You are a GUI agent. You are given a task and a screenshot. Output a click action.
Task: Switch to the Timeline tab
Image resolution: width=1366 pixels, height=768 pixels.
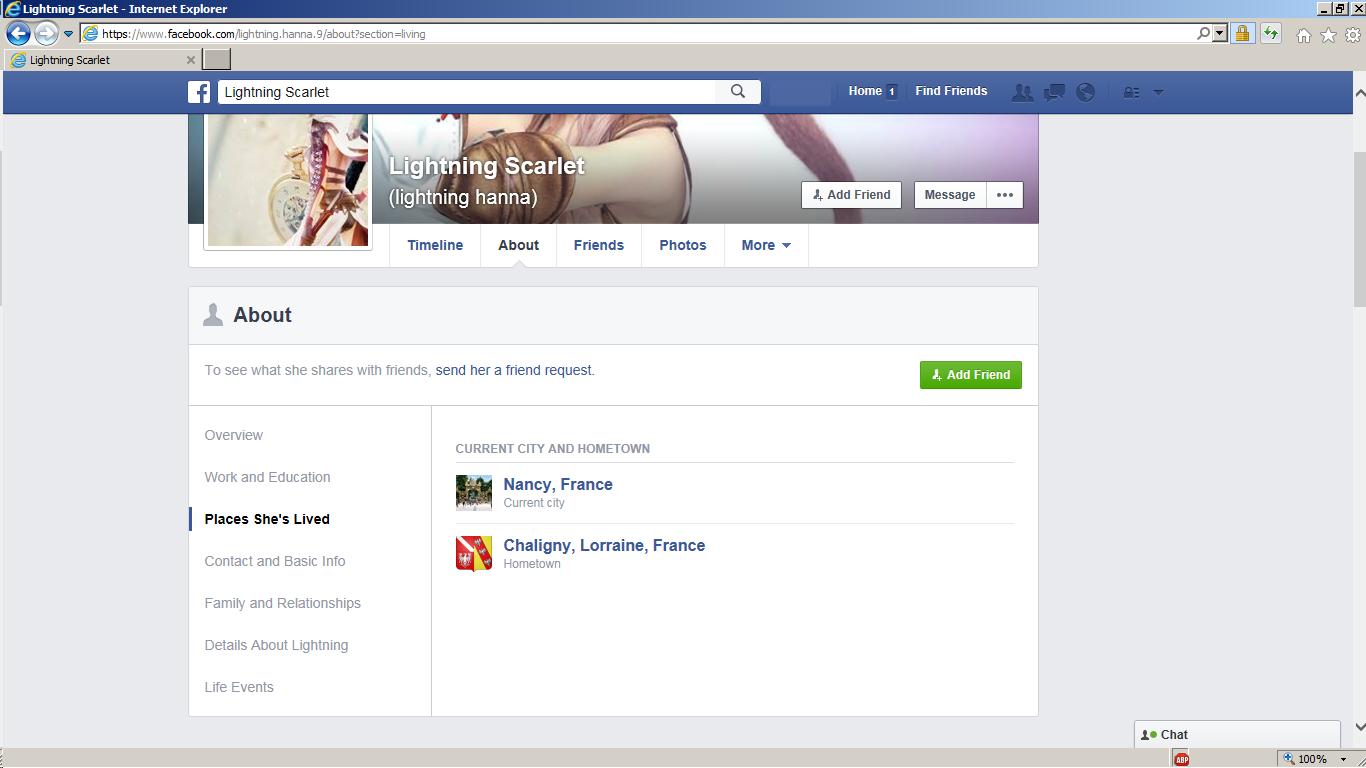point(435,245)
